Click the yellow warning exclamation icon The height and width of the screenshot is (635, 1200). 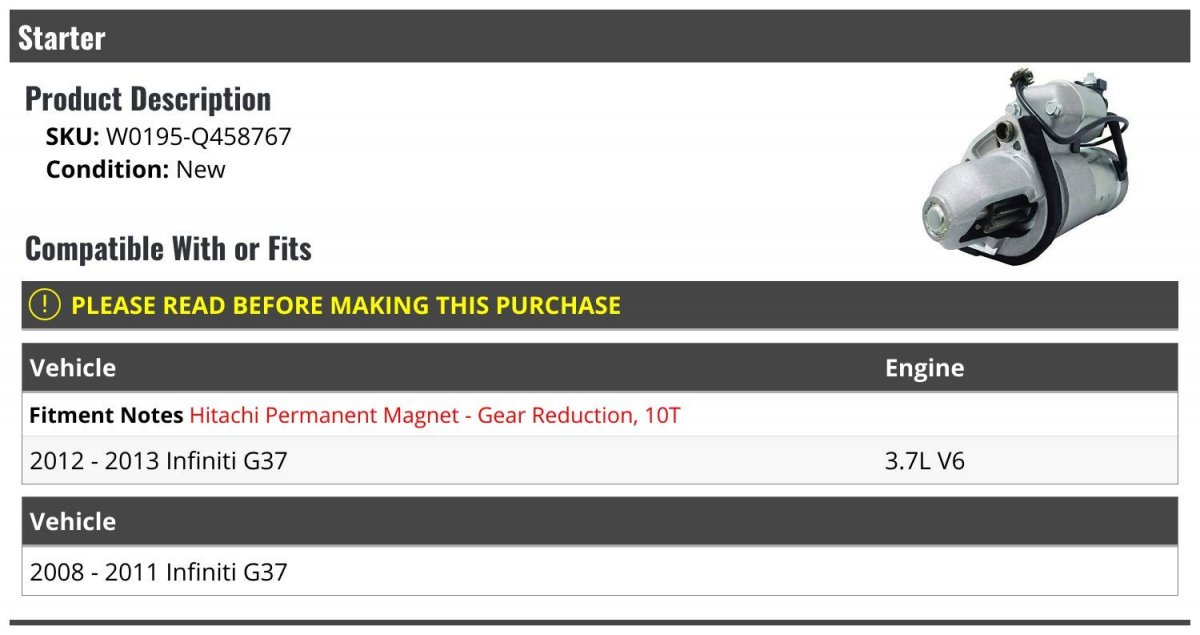pyautogui.click(x=45, y=305)
